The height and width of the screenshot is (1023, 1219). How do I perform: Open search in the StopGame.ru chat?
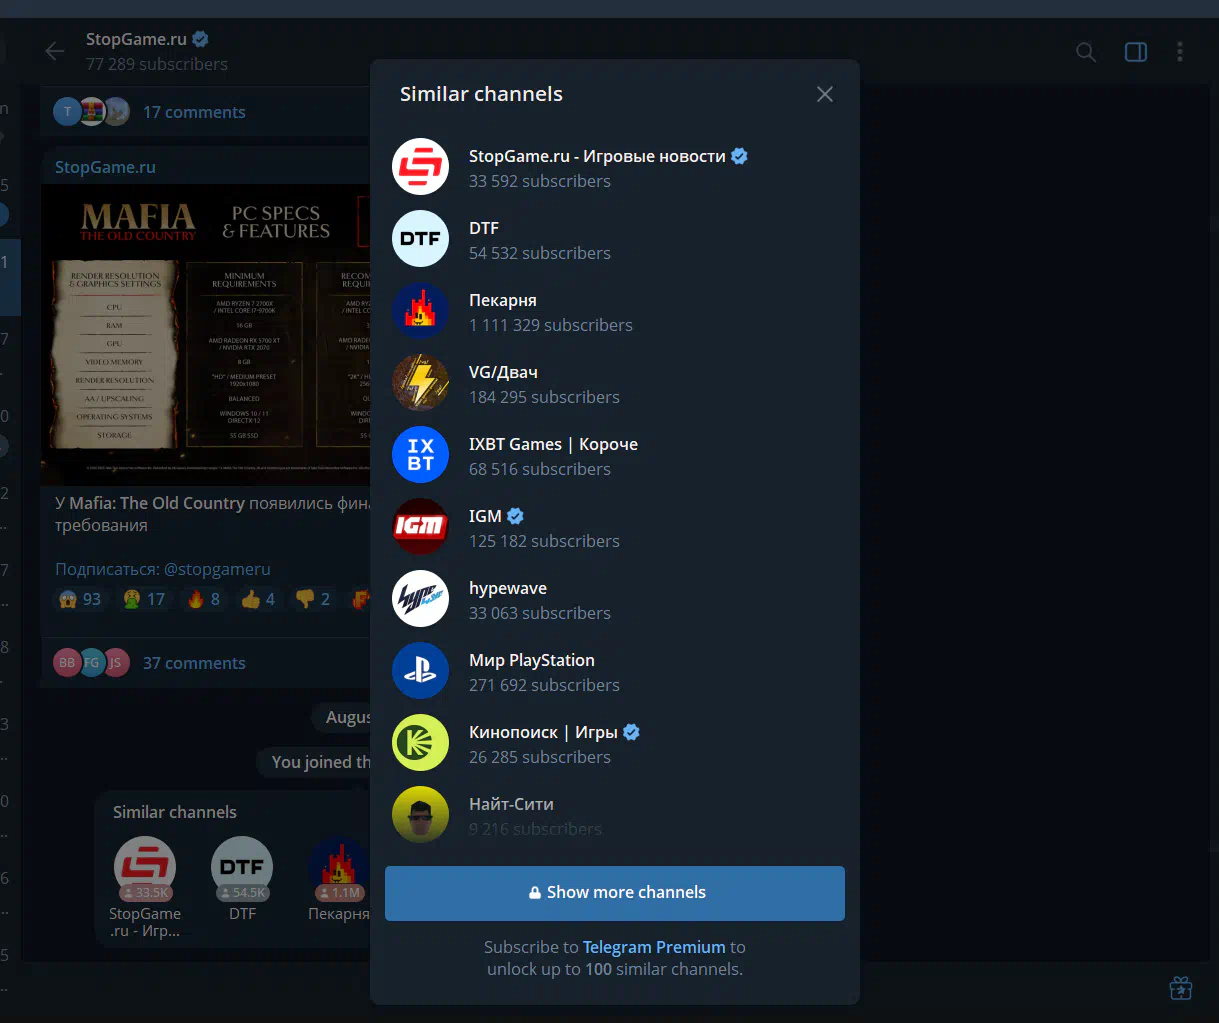(x=1086, y=52)
